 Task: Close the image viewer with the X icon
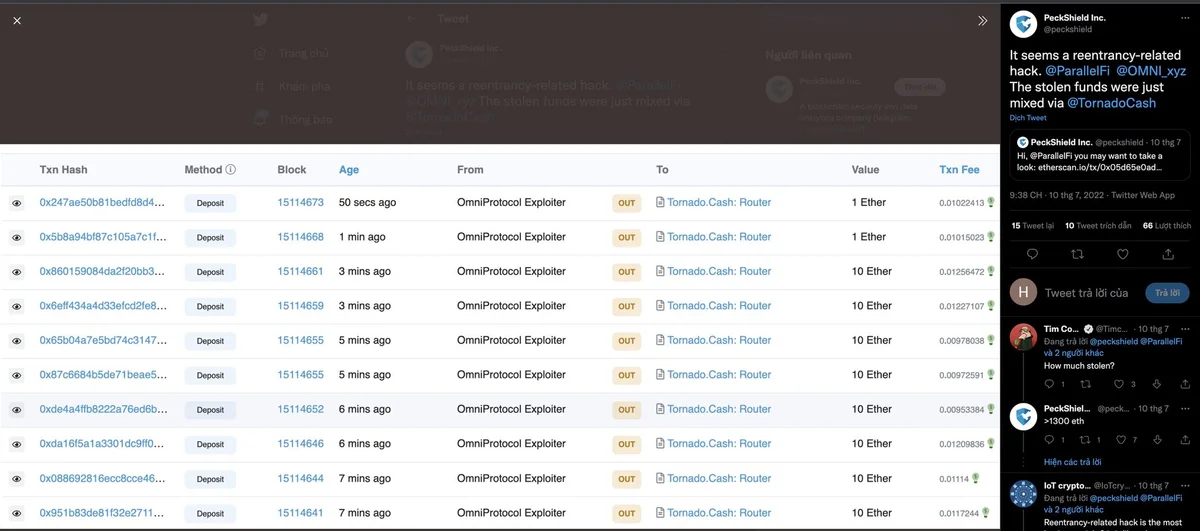[17, 20]
